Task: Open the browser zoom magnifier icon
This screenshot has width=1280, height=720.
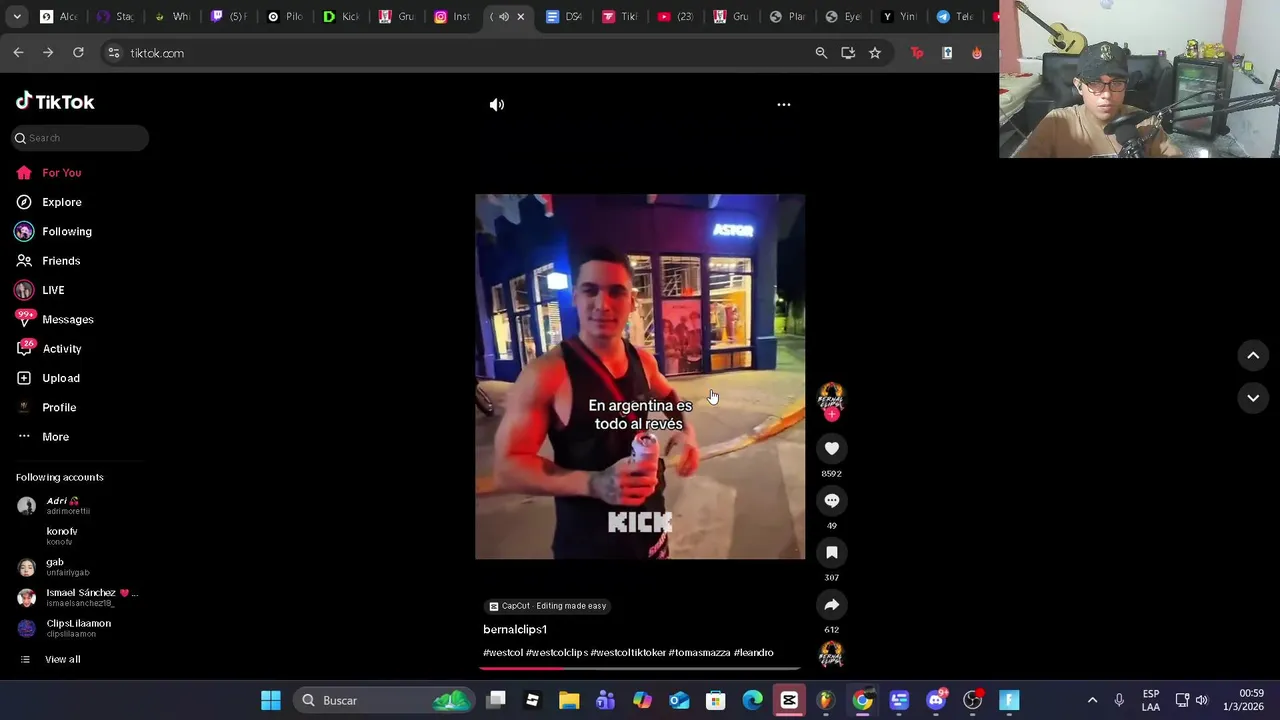Action: tap(821, 53)
